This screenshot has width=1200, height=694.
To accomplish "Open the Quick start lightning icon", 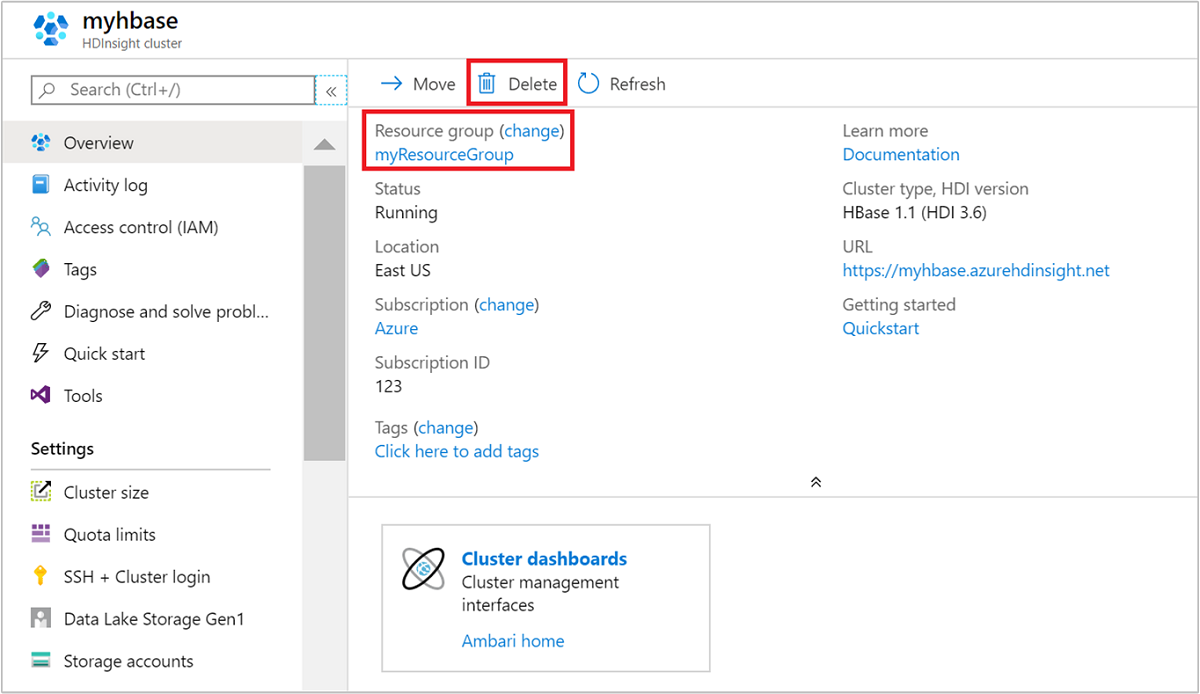I will pos(41,353).
